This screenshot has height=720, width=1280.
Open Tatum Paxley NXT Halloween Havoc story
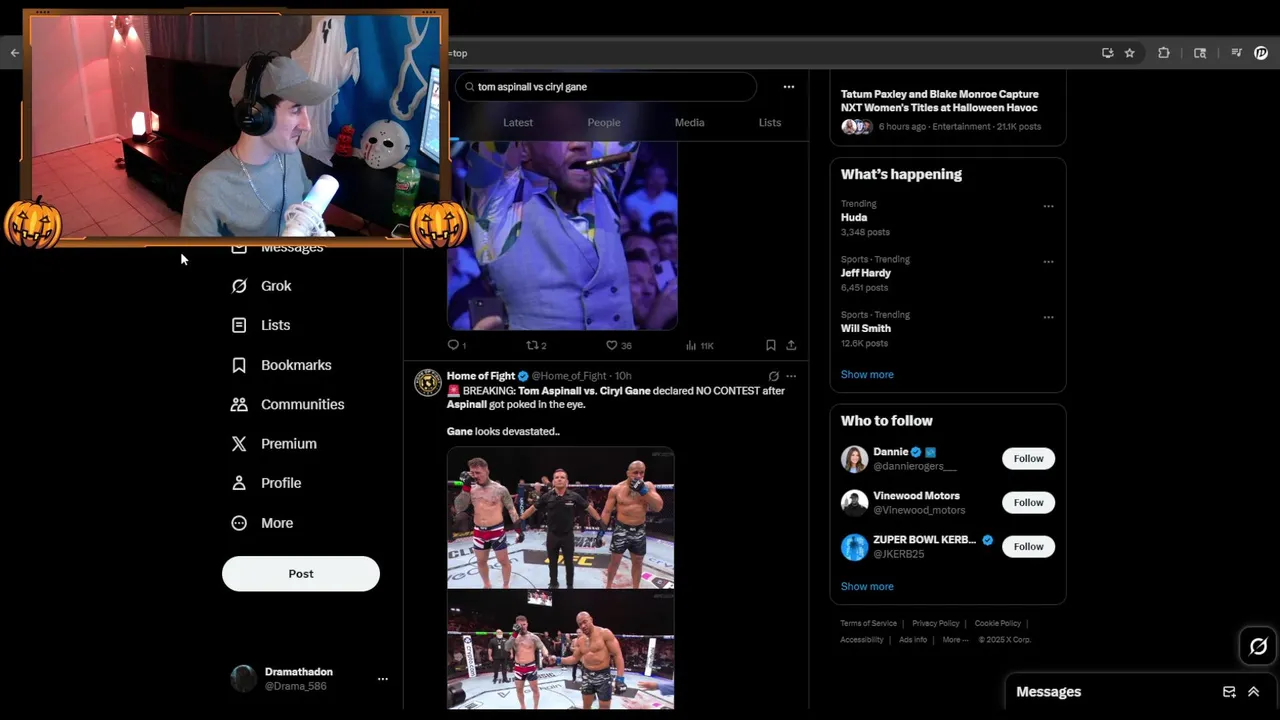pyautogui.click(x=947, y=109)
